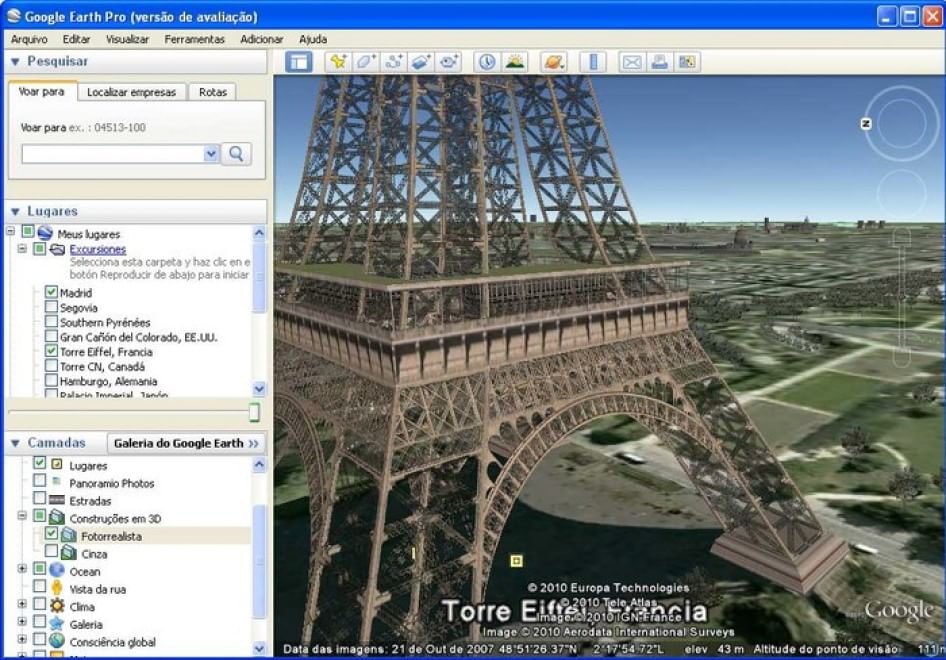Check Gran Cañón del Colorado checkbox

coord(51,336)
